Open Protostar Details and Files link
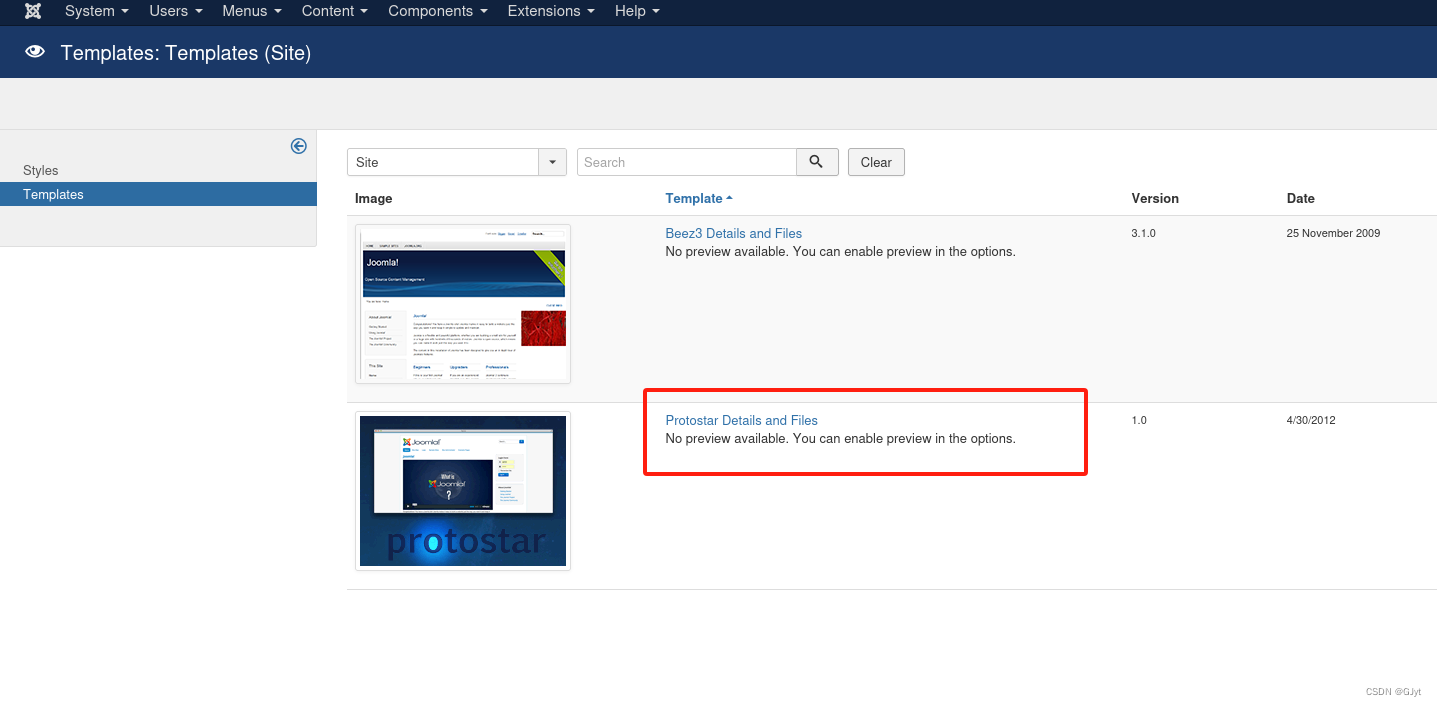This screenshot has width=1437, height=706. (x=742, y=420)
